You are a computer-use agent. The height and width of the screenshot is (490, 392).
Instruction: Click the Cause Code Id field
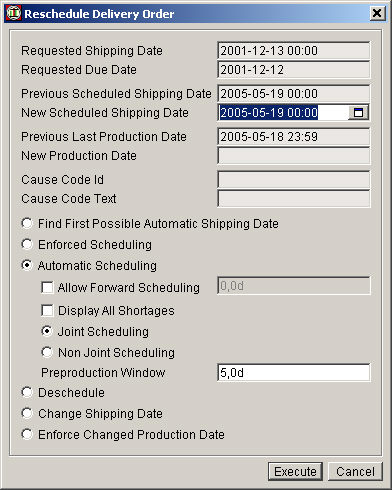294,180
